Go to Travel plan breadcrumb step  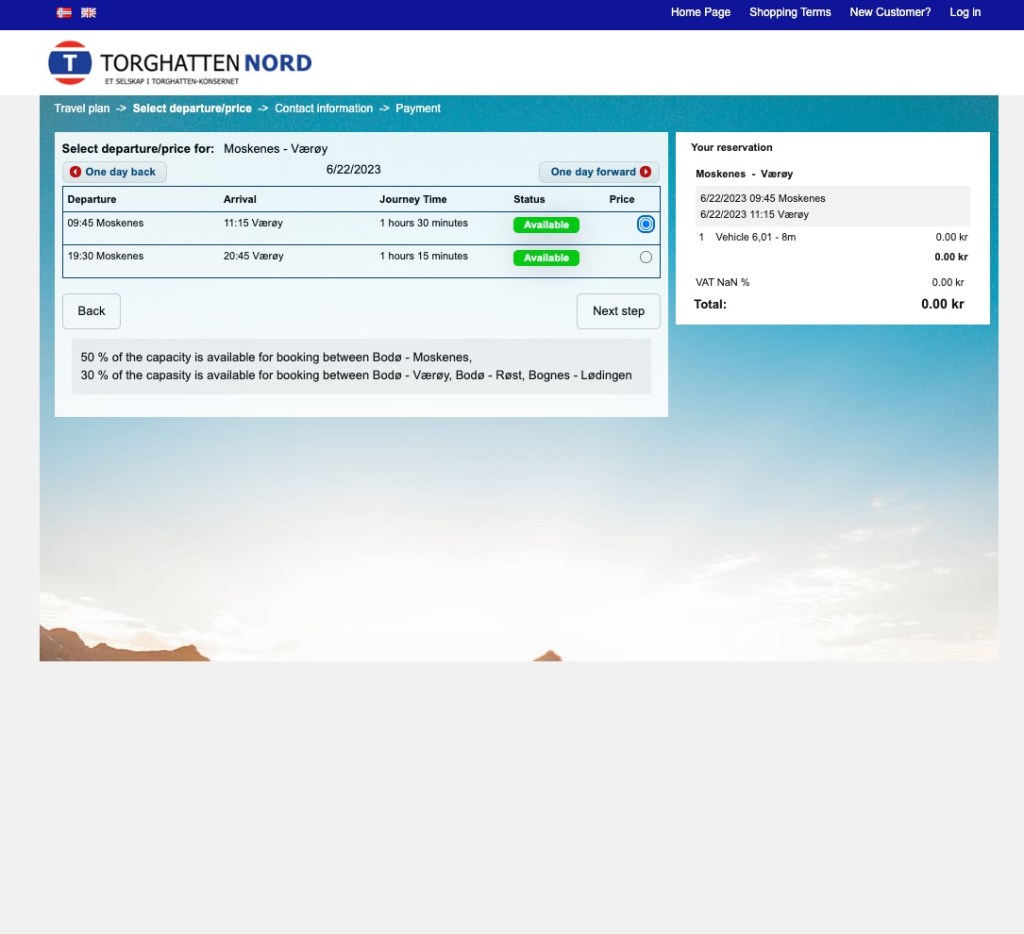[82, 108]
